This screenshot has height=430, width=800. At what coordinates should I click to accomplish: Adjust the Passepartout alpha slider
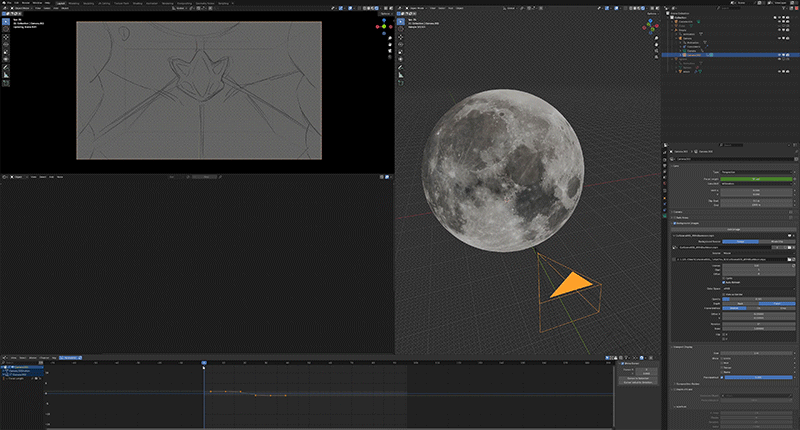[759, 377]
